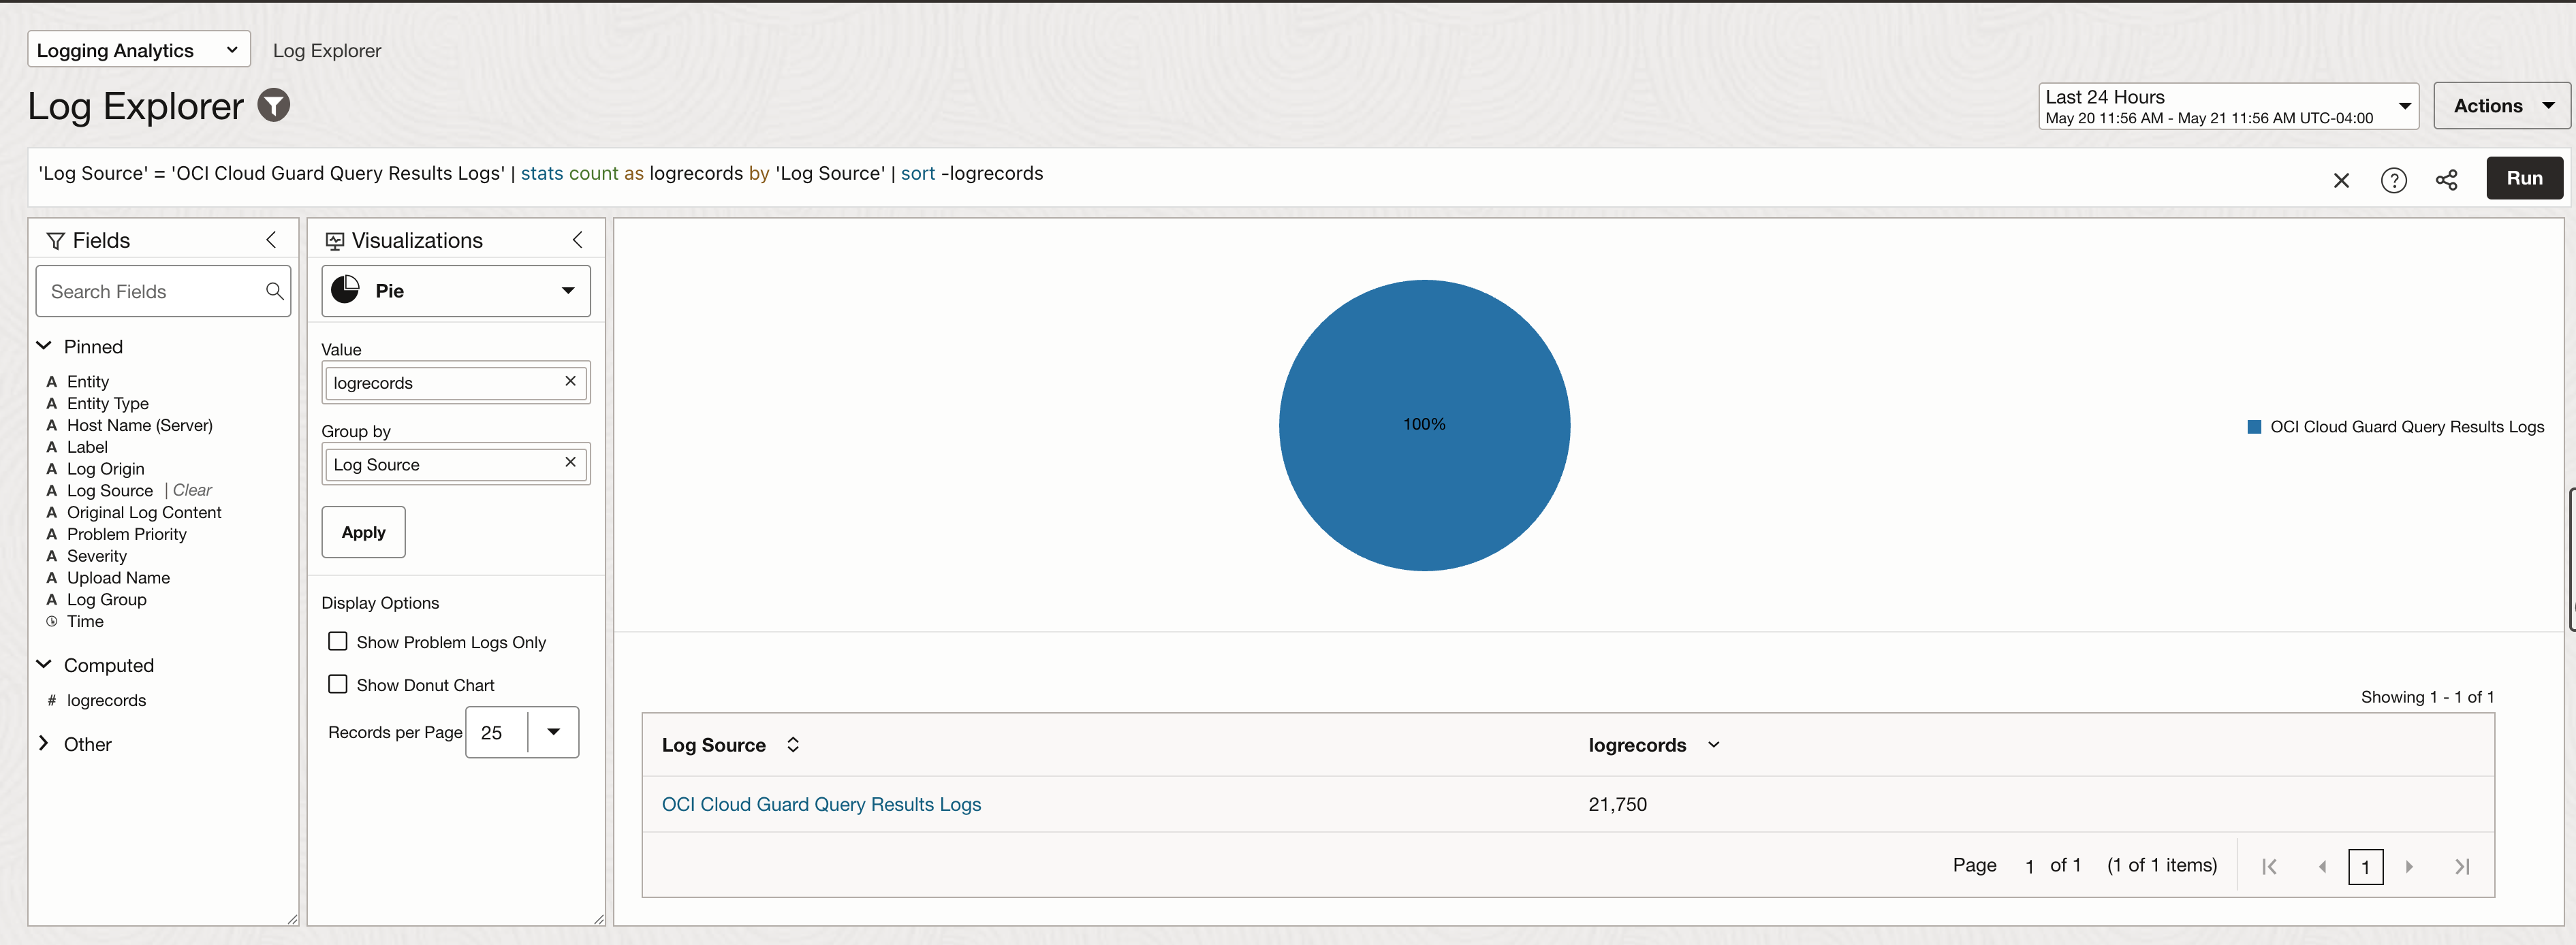Open OCI Cloud Guard Query Results Logs link
Viewport: 2576px width, 945px height.
point(821,804)
